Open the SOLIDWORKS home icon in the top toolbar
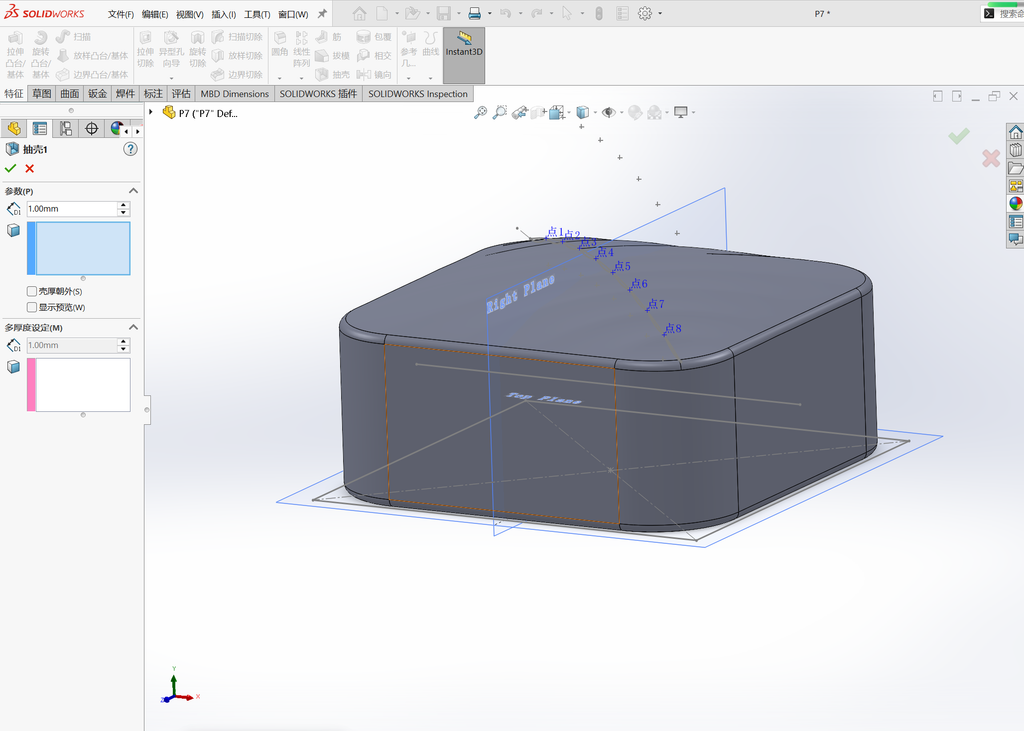Viewport: 1024px width, 731px height. [359, 14]
